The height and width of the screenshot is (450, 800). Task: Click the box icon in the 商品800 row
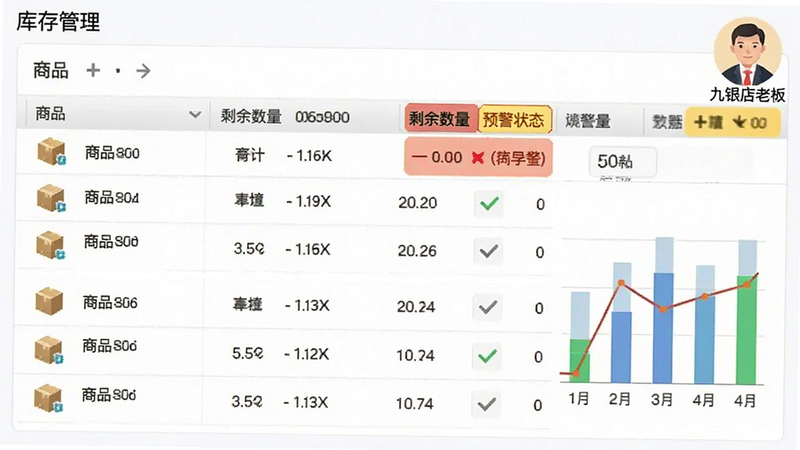[x=51, y=152]
